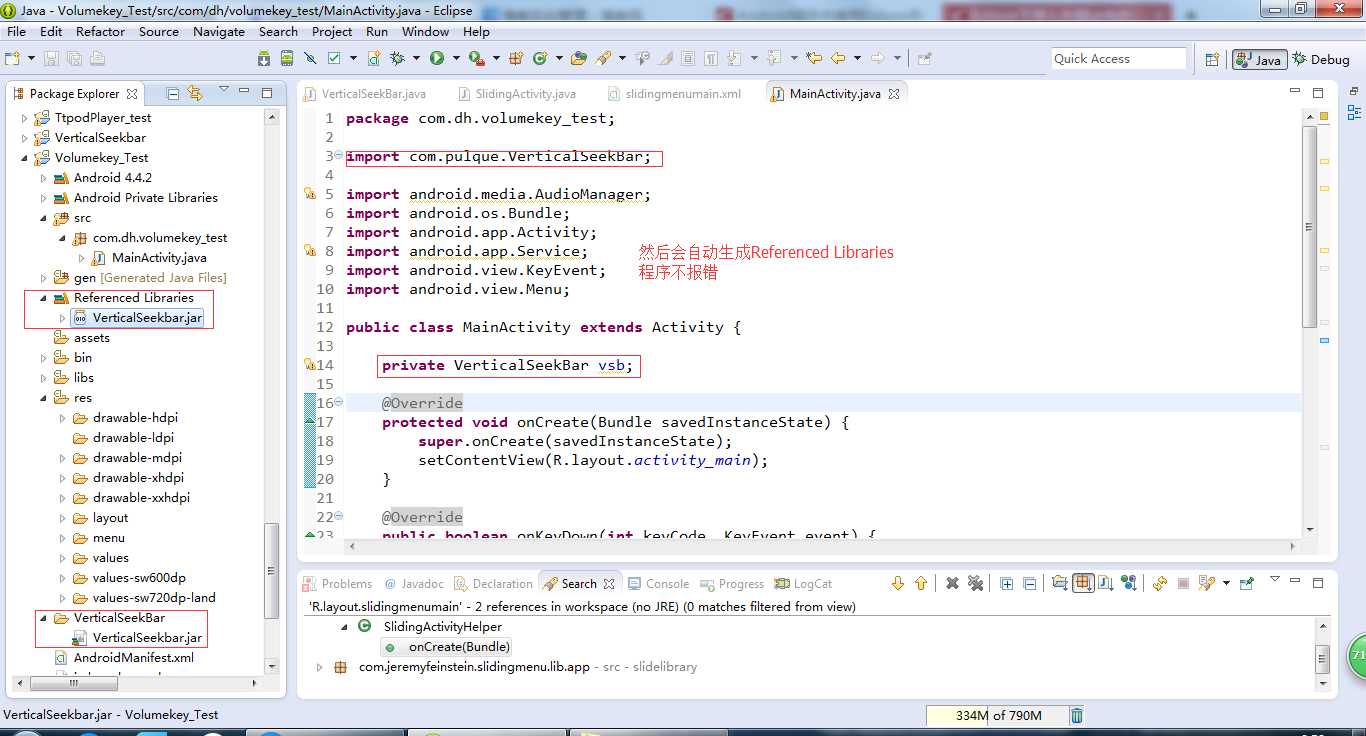Viewport: 1366px width, 736px height.
Task: Toggle code folding at the line 3 import
Action: click(x=338, y=155)
